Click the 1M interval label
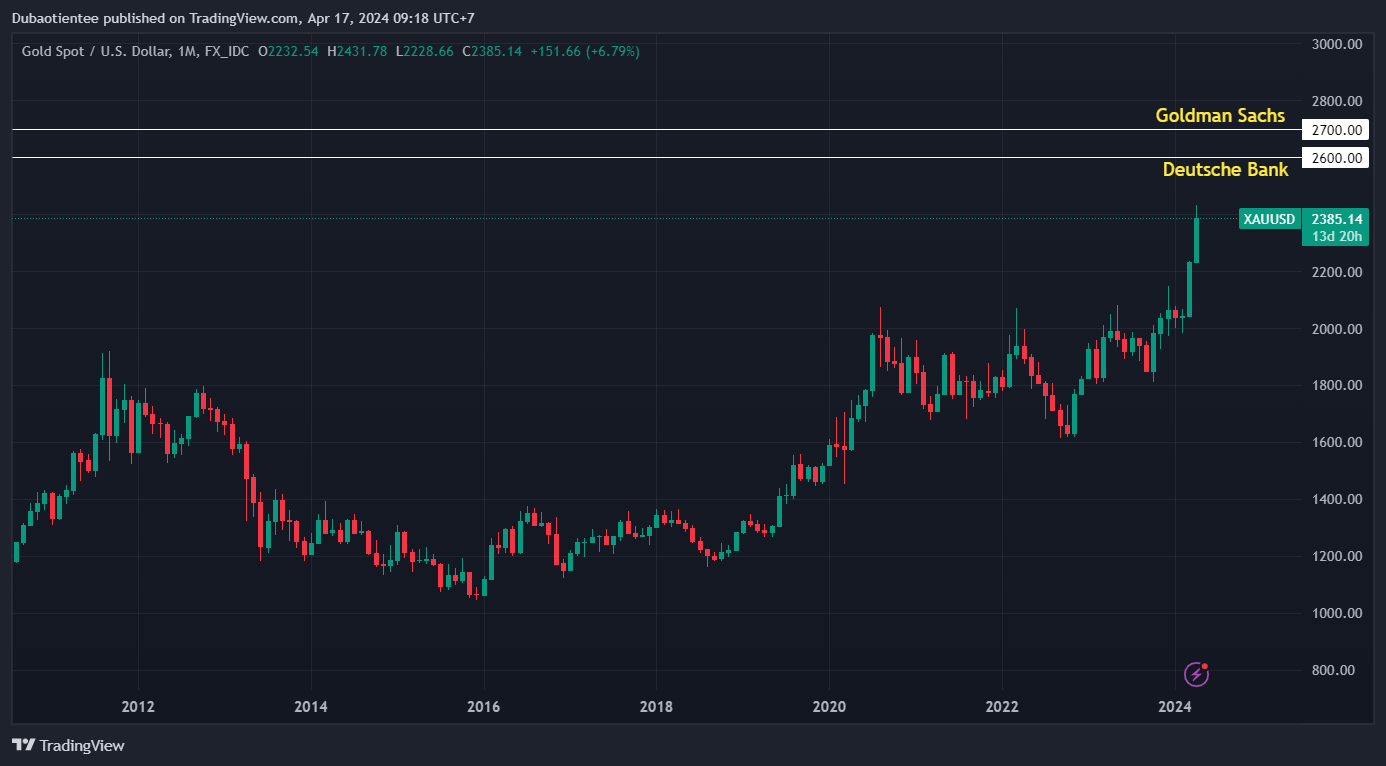Screen dimensions: 1386x766 click(187, 51)
